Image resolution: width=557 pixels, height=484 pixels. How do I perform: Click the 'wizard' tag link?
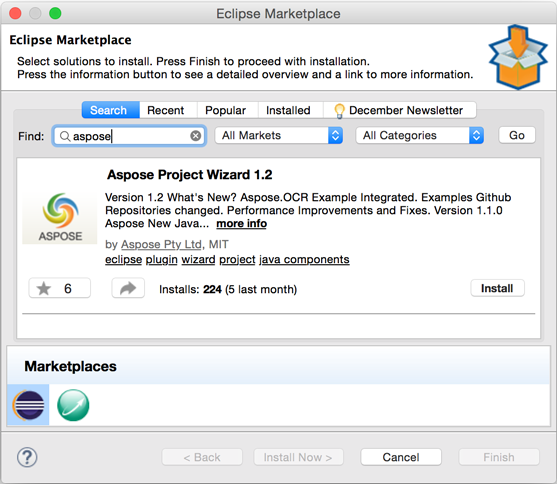198,260
